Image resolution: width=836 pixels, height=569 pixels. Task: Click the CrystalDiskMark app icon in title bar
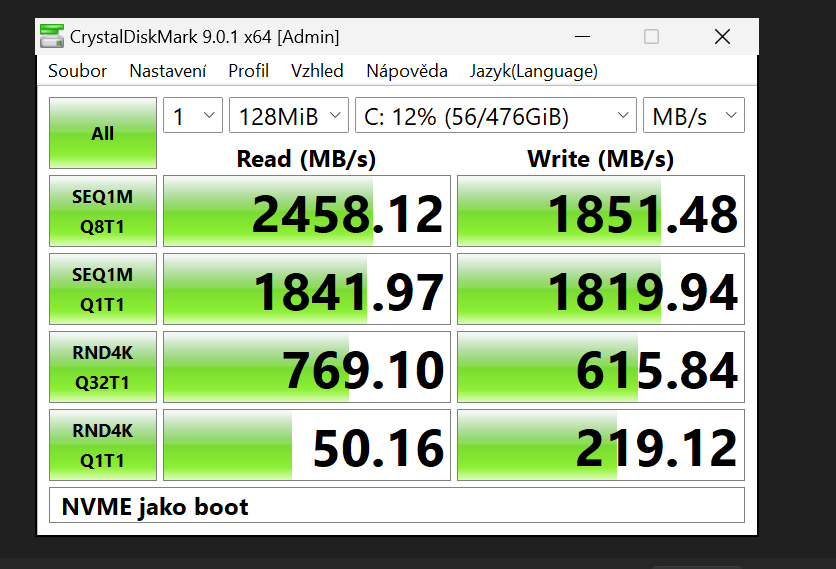click(x=52, y=37)
